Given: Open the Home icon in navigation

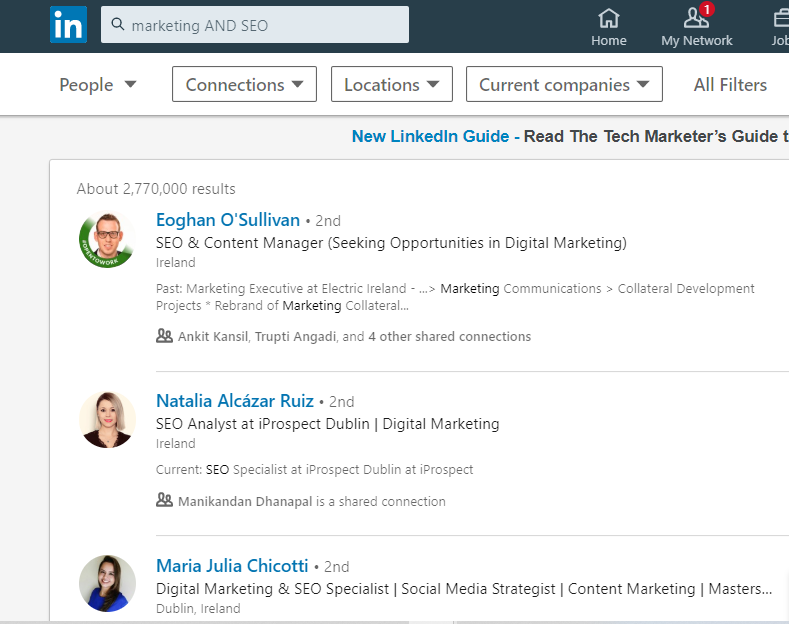Looking at the screenshot, I should [608, 18].
